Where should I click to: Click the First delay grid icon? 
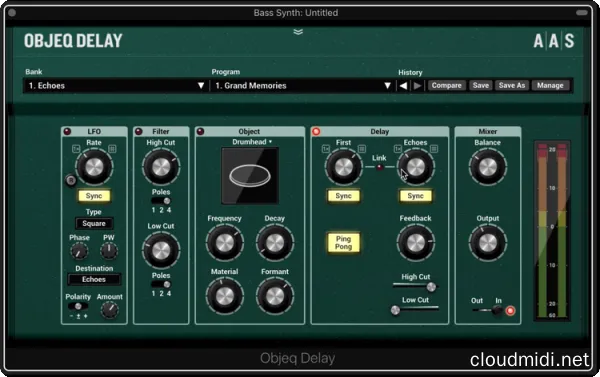(x=362, y=149)
